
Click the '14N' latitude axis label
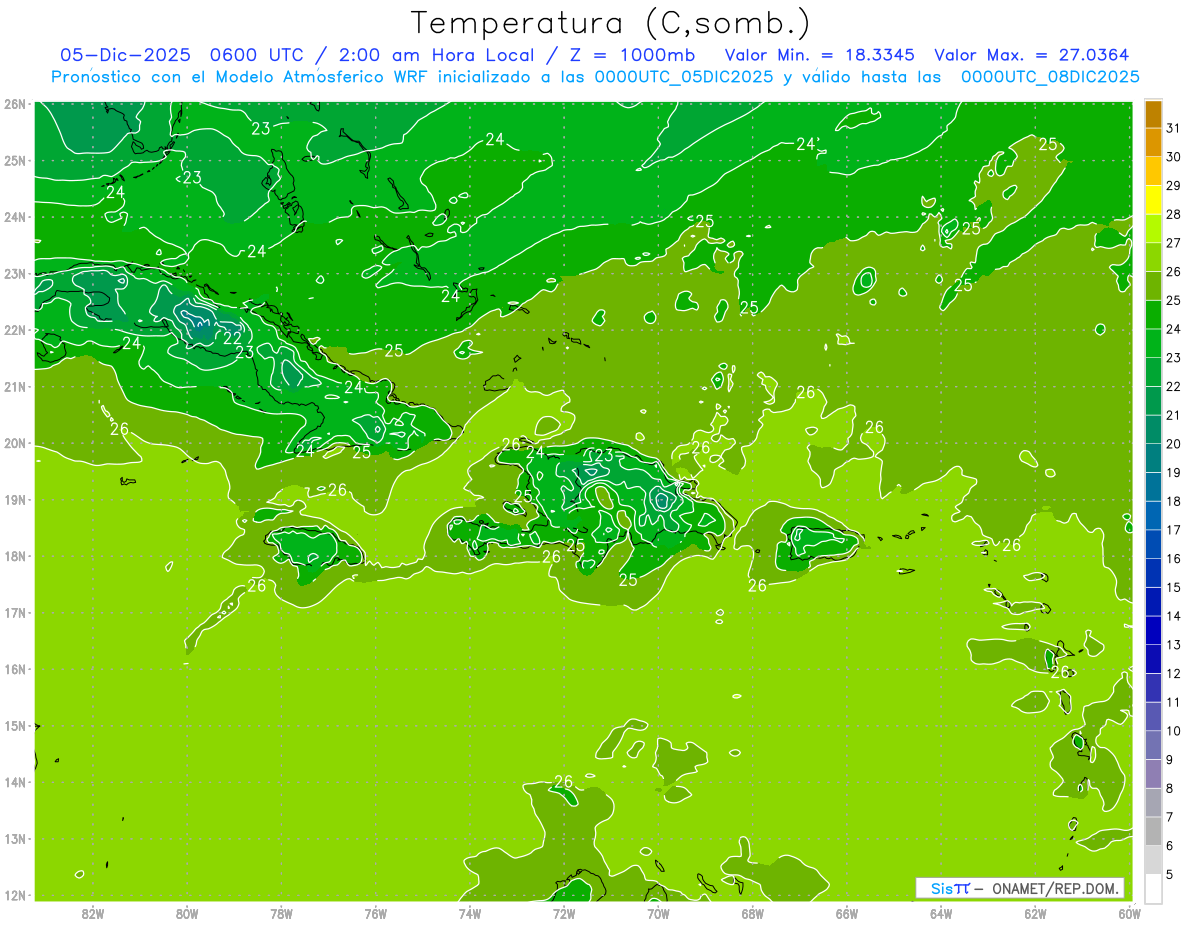(14, 782)
